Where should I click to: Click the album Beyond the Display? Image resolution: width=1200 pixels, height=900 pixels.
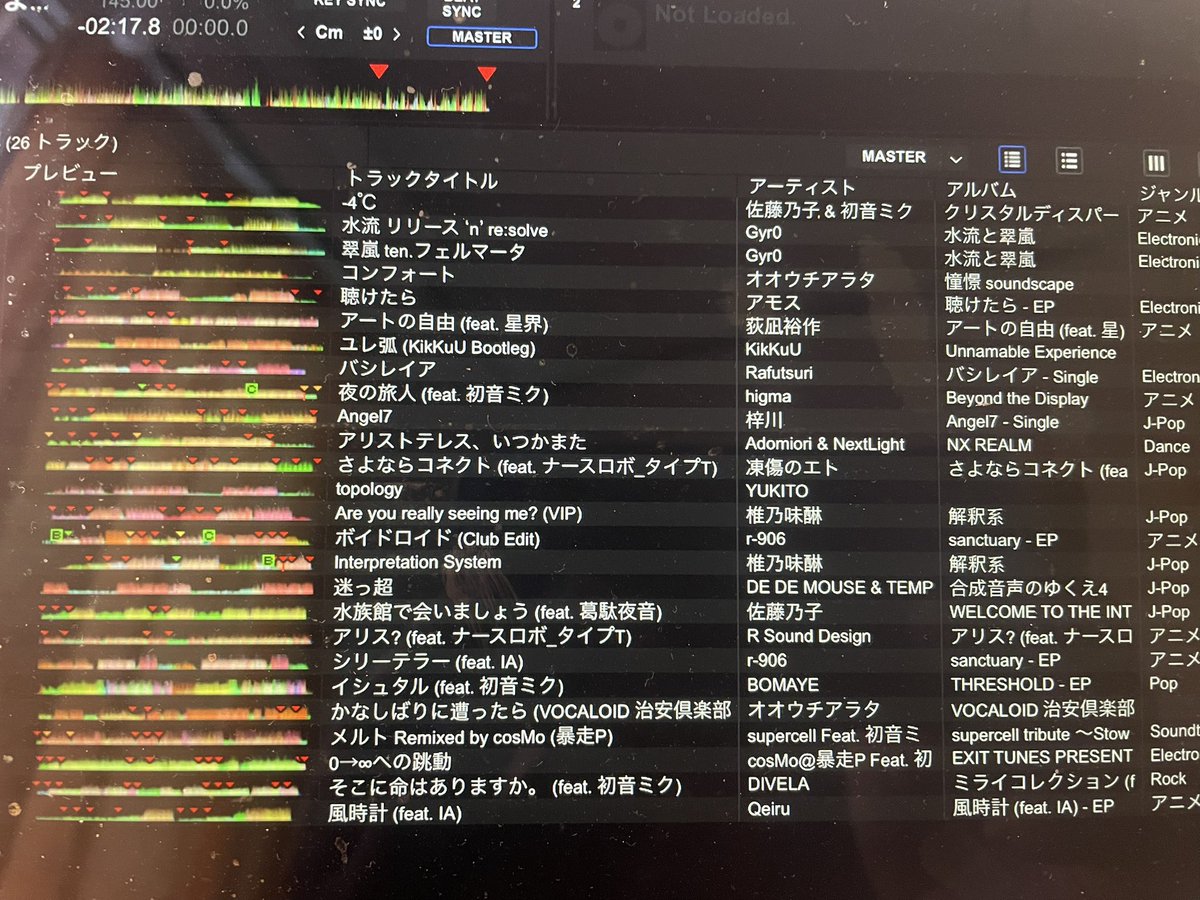pos(1017,399)
